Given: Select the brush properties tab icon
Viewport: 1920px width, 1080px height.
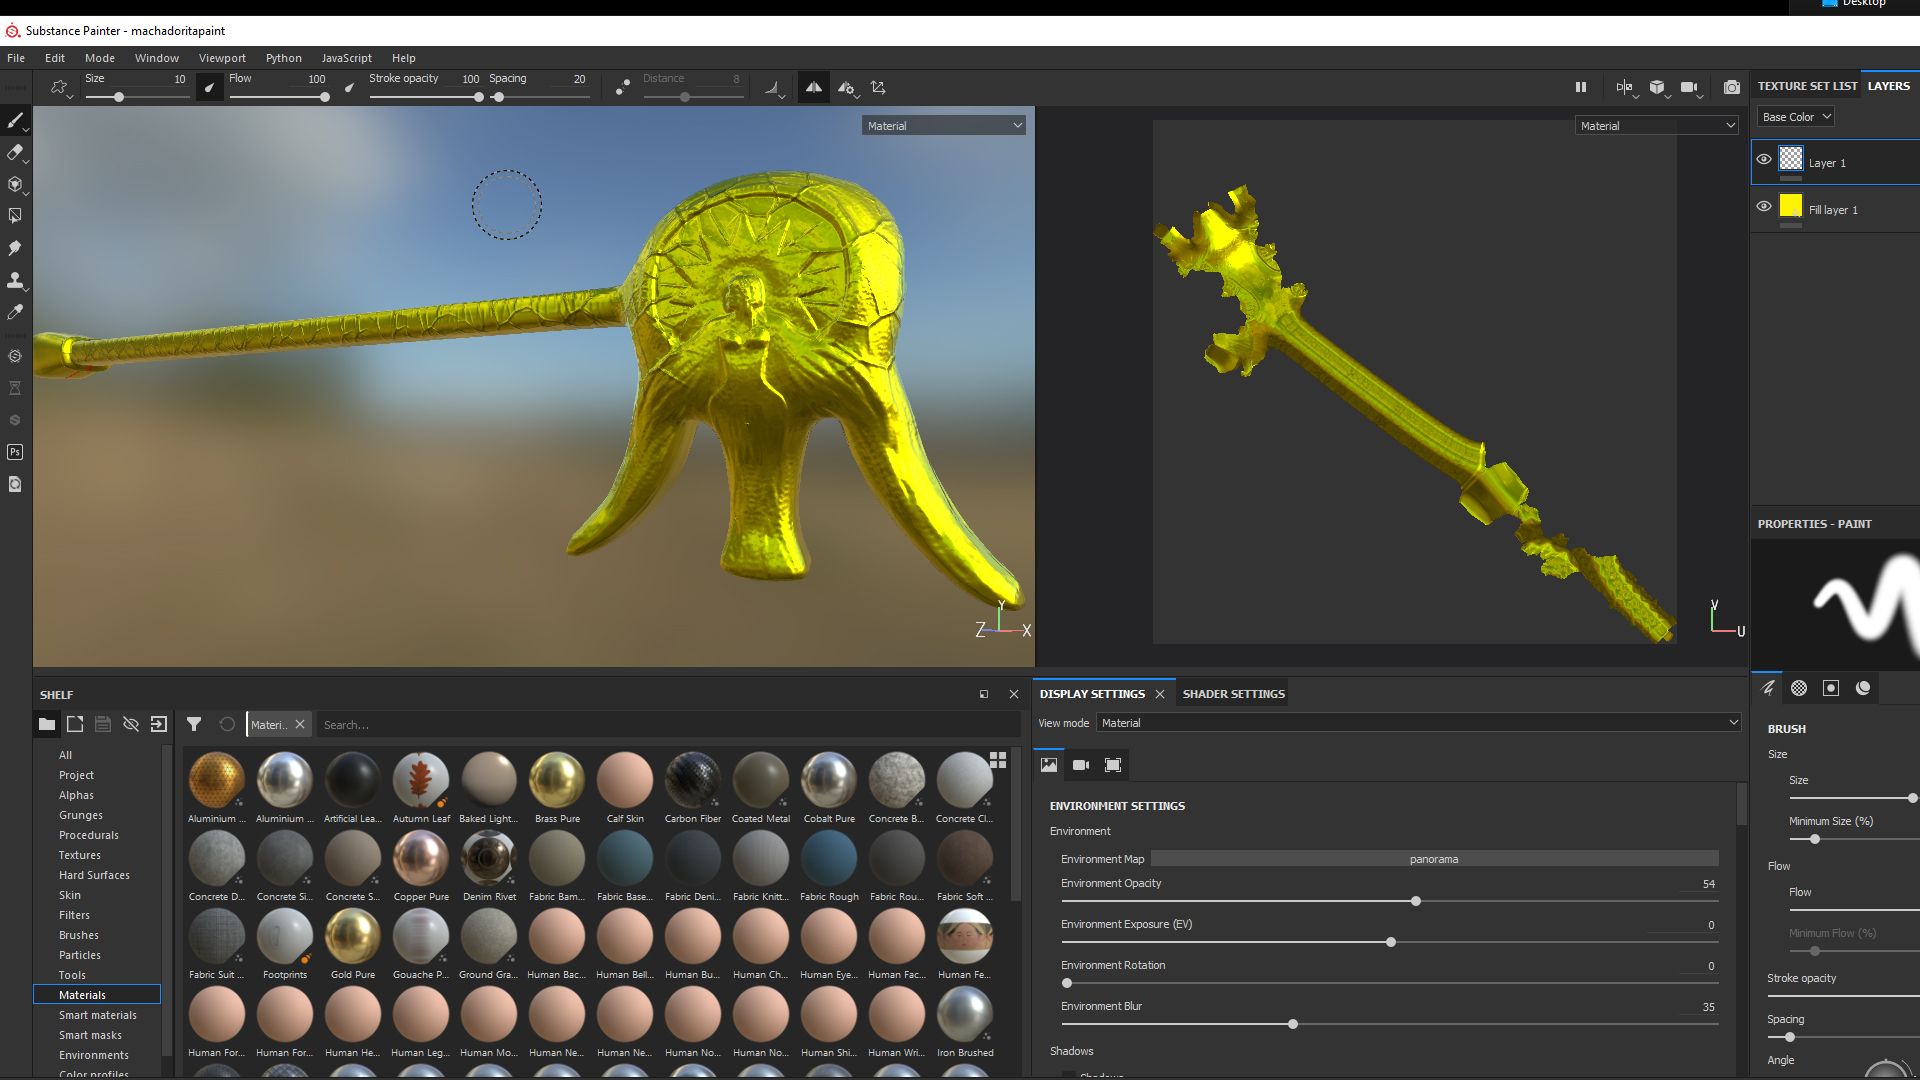Looking at the screenshot, I should click(x=1768, y=688).
